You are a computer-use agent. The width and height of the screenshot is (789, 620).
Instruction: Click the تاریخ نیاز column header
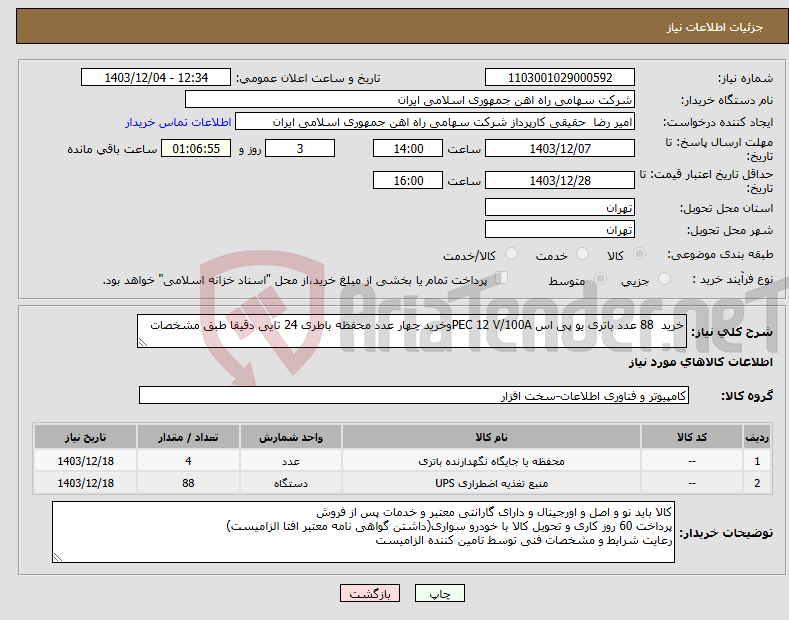pyautogui.click(x=85, y=437)
